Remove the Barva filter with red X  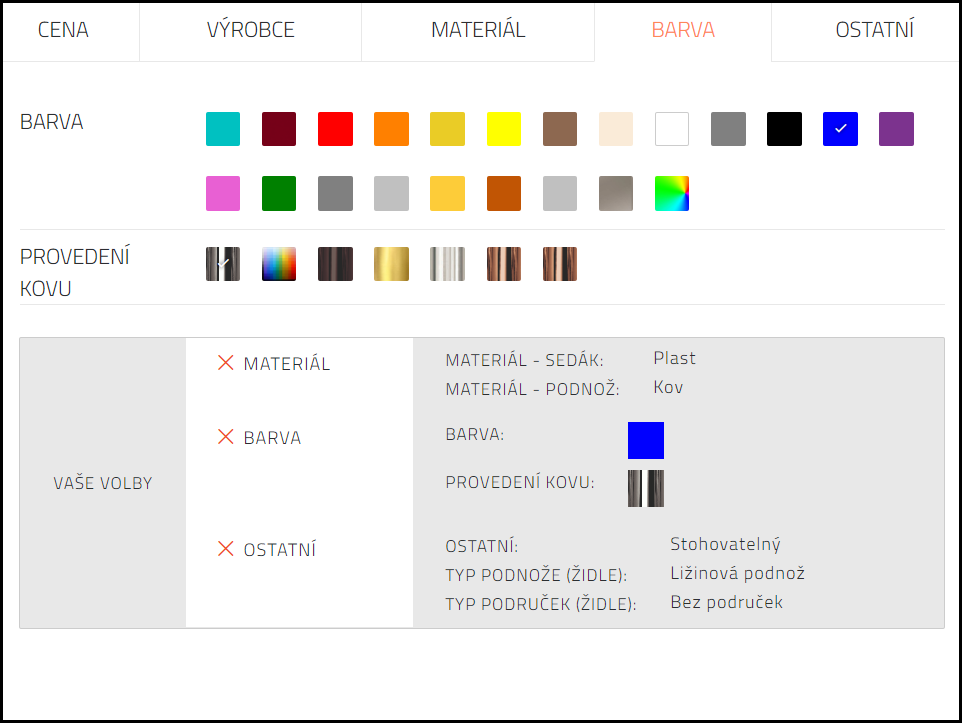tap(226, 437)
